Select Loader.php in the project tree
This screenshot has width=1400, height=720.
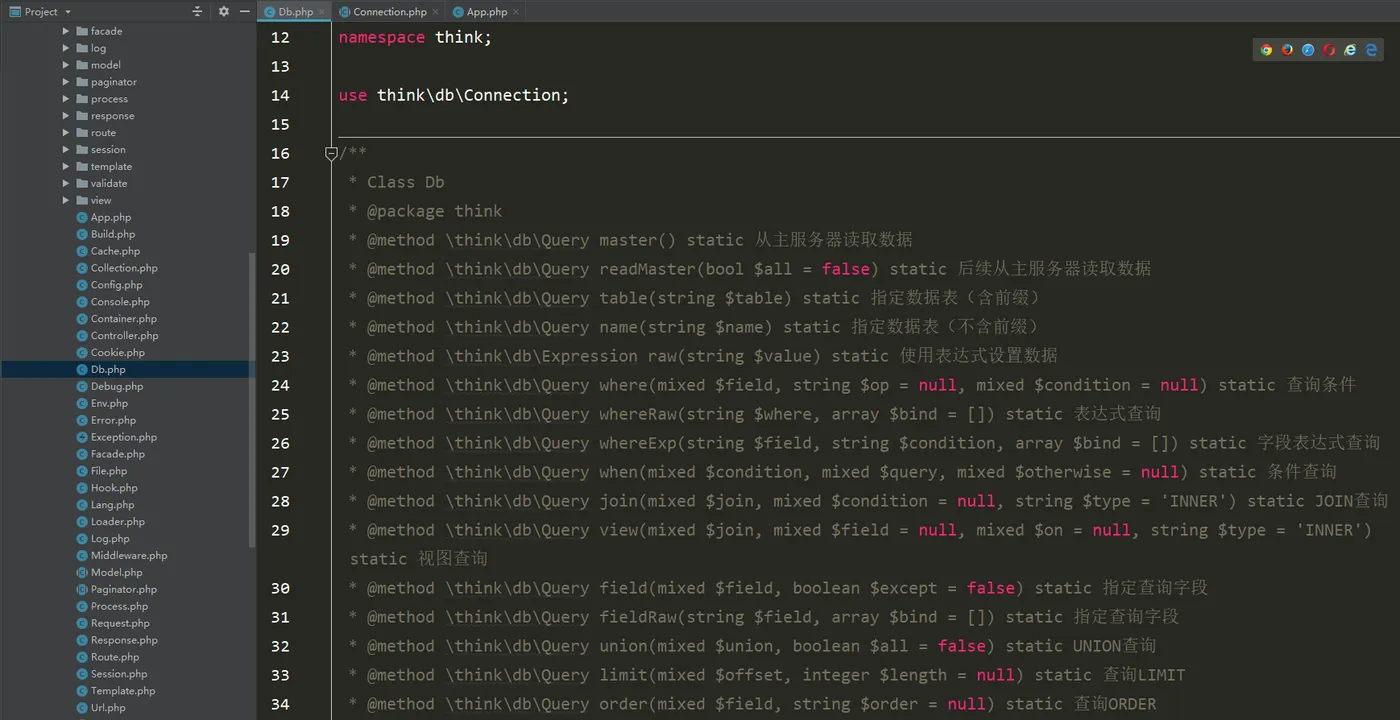coord(111,522)
